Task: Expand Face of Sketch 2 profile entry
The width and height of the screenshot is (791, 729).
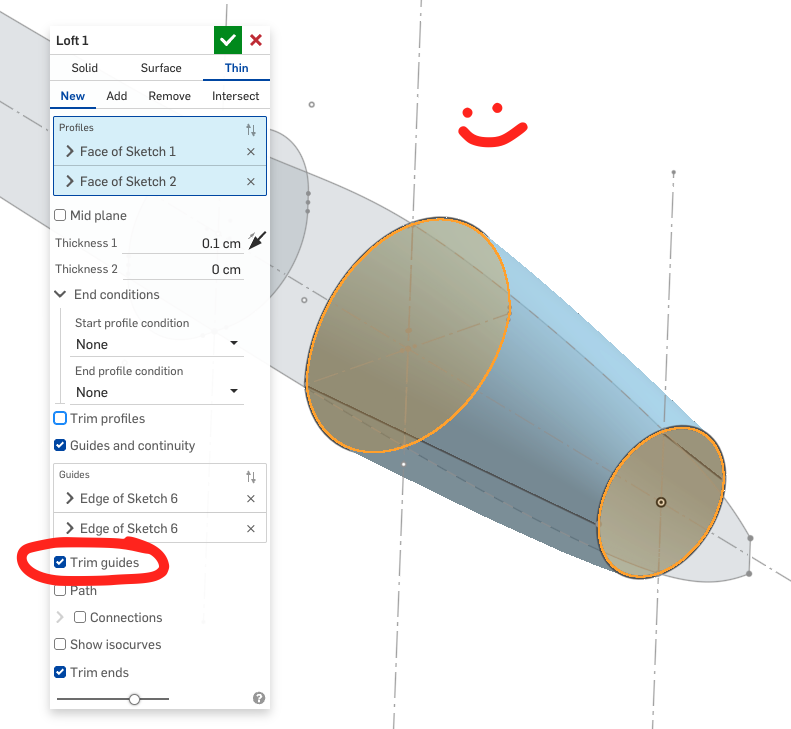Action: tap(70, 181)
